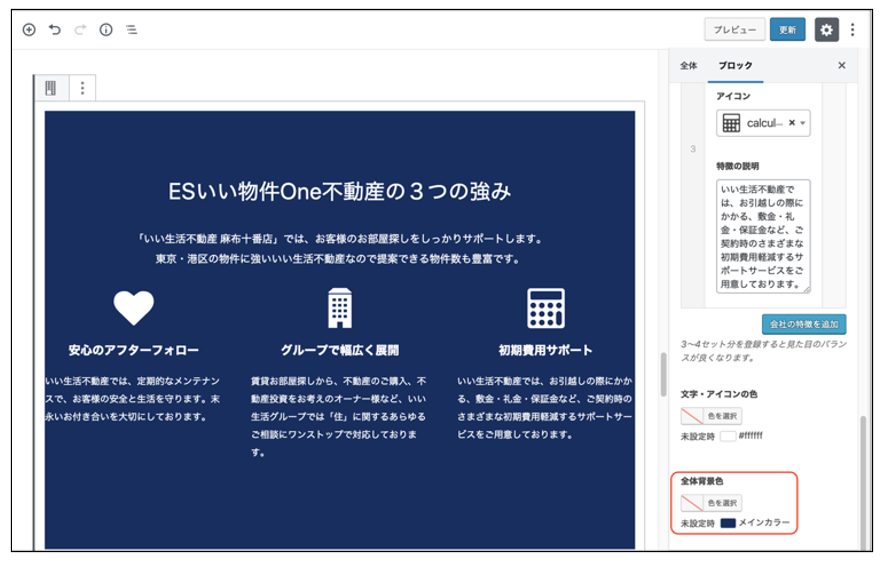
Task: Open more tools vertical dots menu
Action: 852,30
